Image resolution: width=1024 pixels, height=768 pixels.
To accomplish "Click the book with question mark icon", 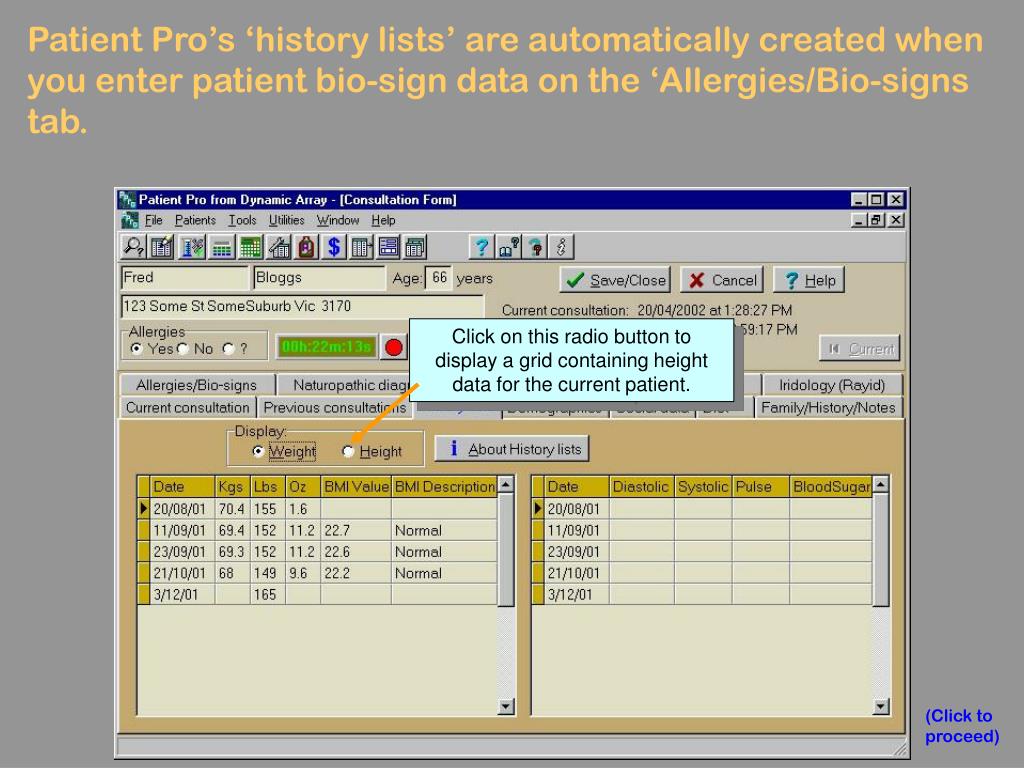I will [x=508, y=247].
